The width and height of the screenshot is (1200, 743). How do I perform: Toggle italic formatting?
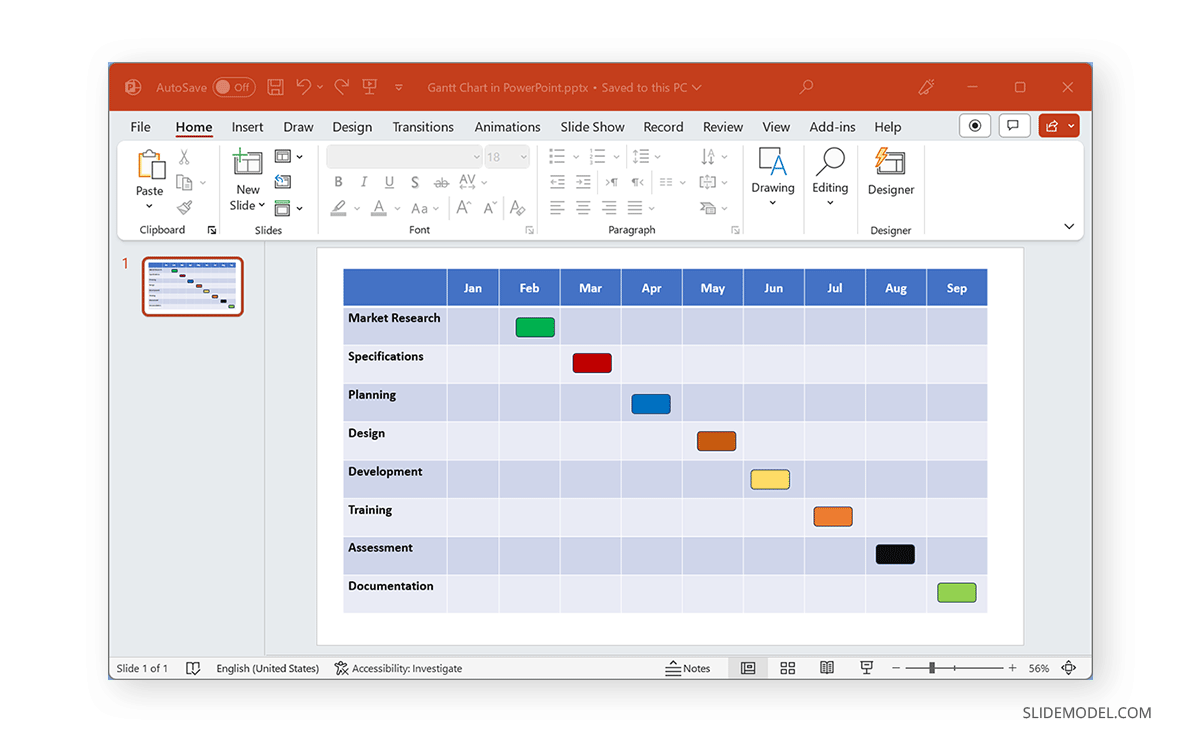pos(364,181)
